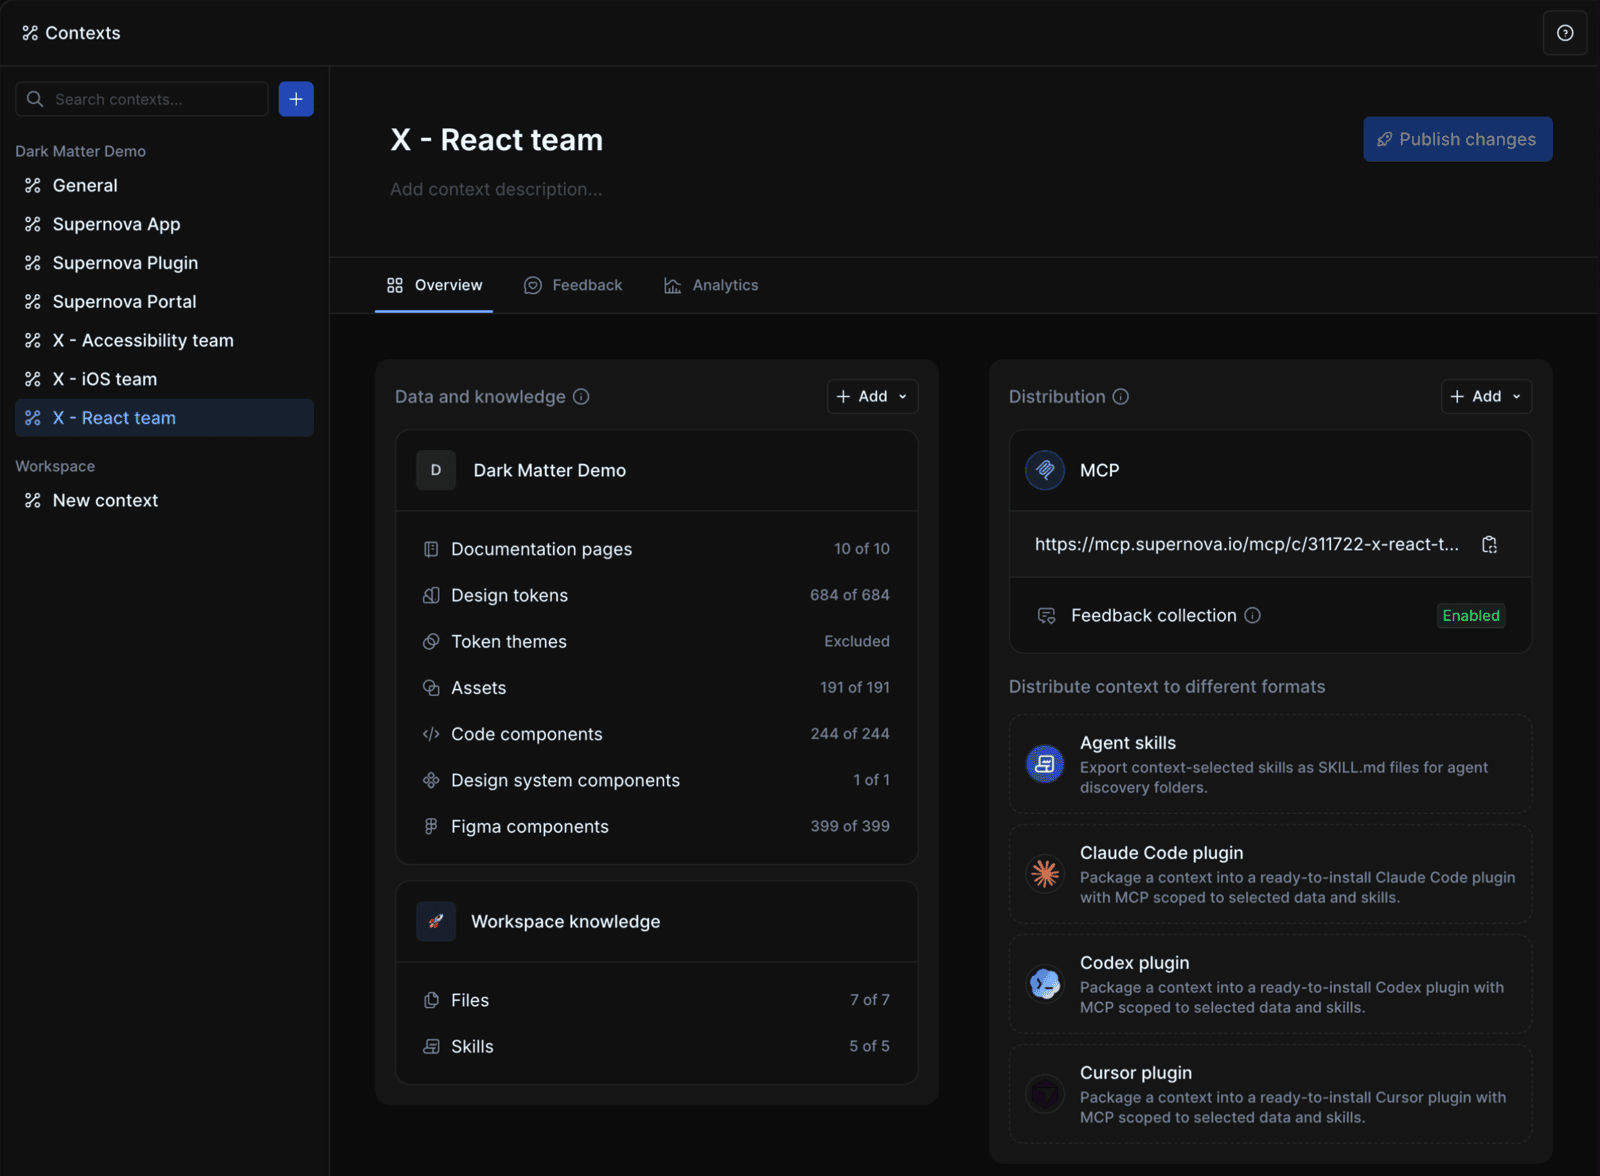Open info icon next to Data and knowledge
The height and width of the screenshot is (1176, 1600).
click(x=581, y=397)
